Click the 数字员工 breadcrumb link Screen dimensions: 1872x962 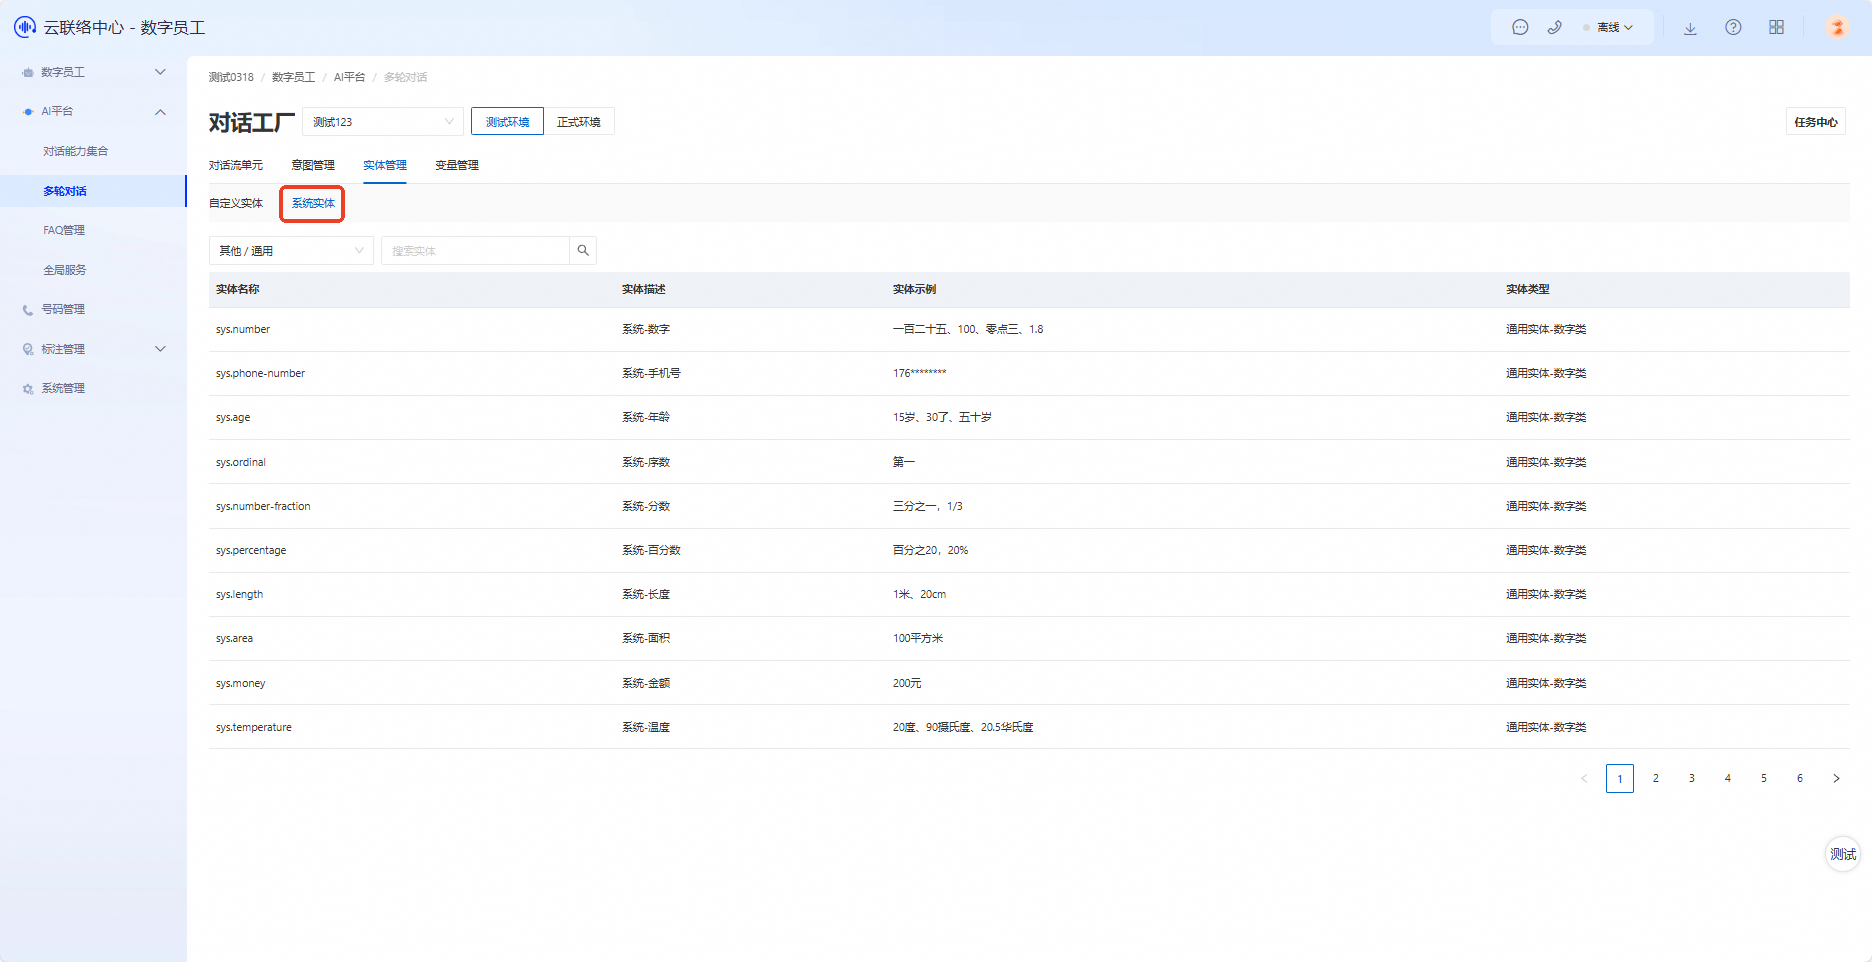point(293,77)
